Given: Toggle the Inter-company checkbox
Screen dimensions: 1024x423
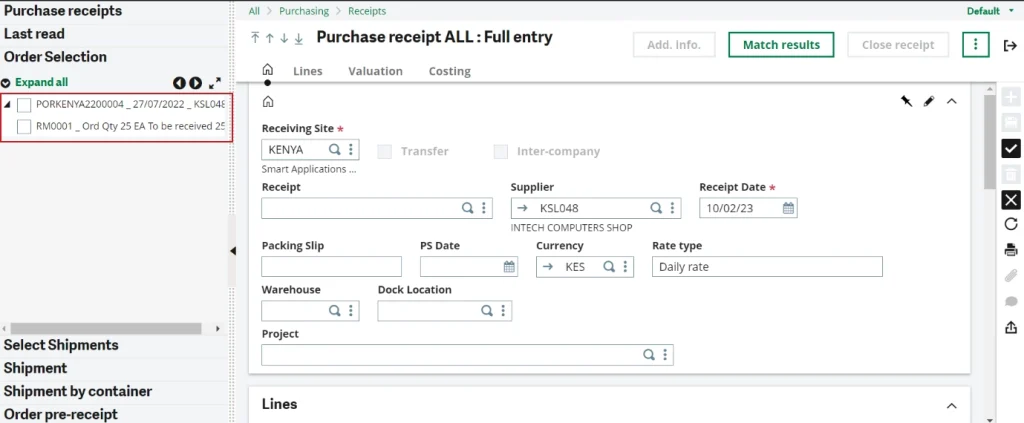Looking at the screenshot, I should point(501,152).
